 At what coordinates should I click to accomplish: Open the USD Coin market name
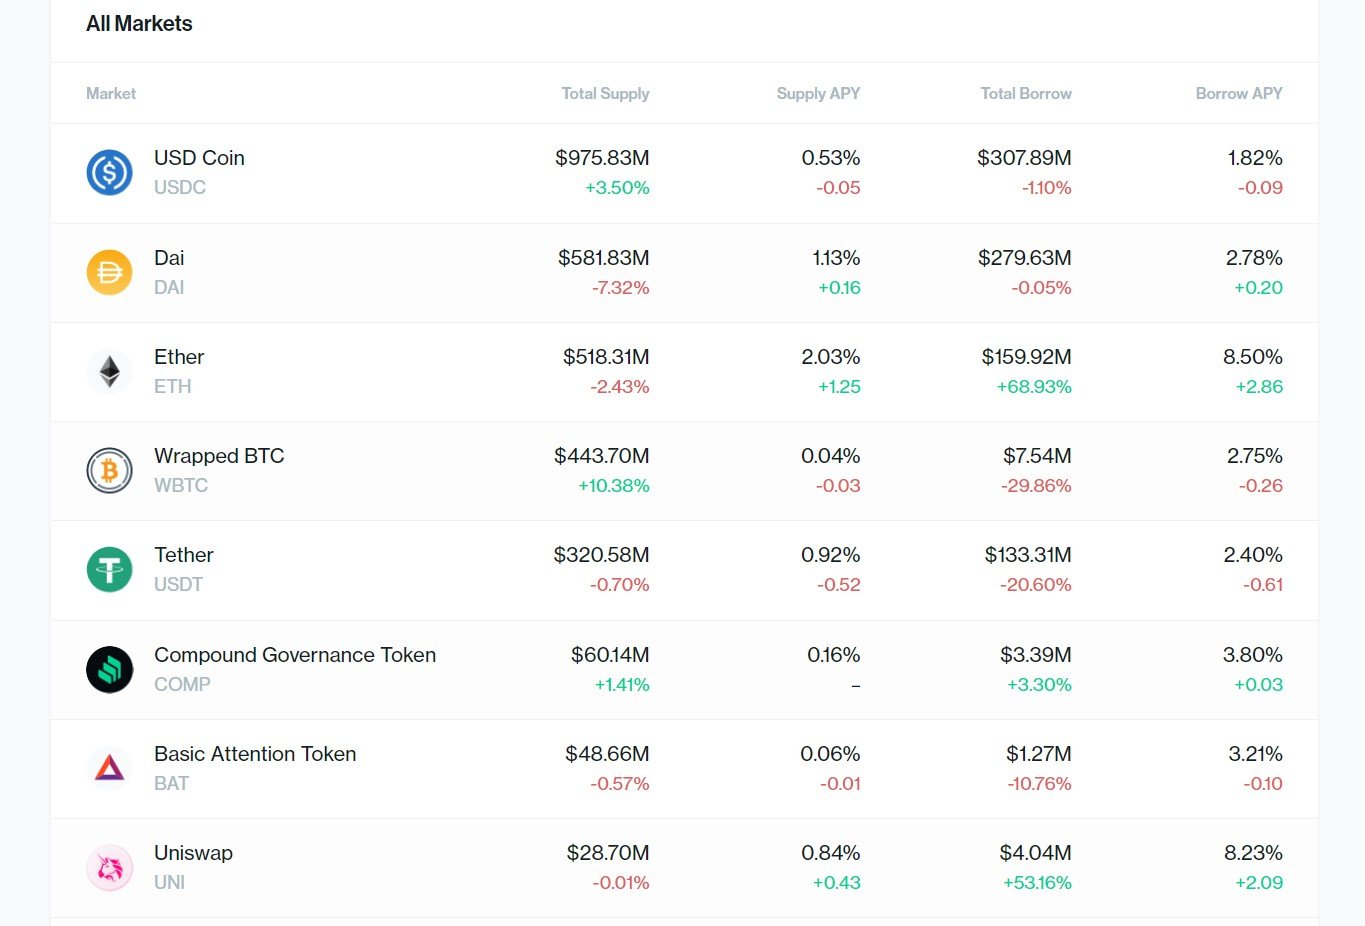(x=199, y=158)
